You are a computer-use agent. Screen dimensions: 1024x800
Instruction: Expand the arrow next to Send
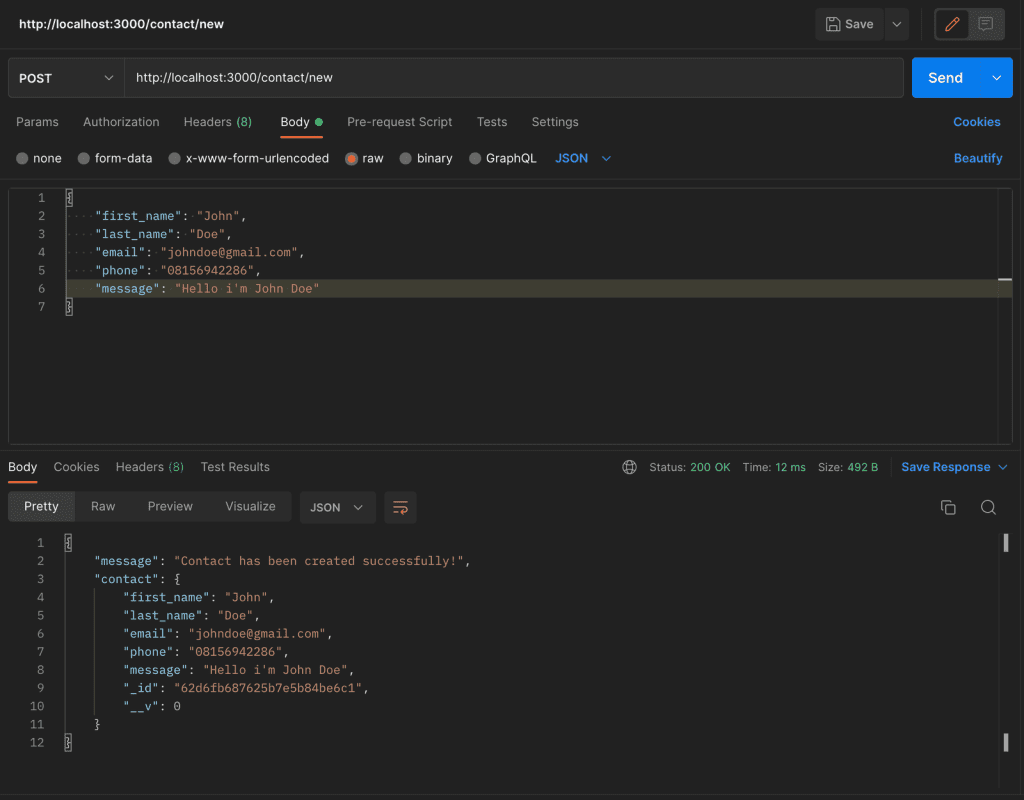click(x=995, y=78)
